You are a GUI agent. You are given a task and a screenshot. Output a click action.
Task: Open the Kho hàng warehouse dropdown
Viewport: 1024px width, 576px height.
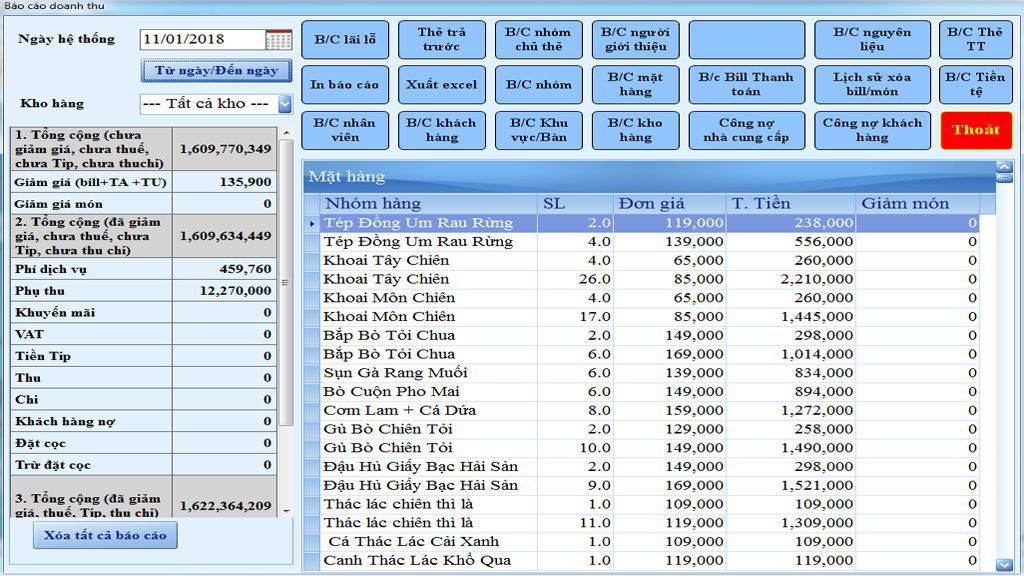285,104
